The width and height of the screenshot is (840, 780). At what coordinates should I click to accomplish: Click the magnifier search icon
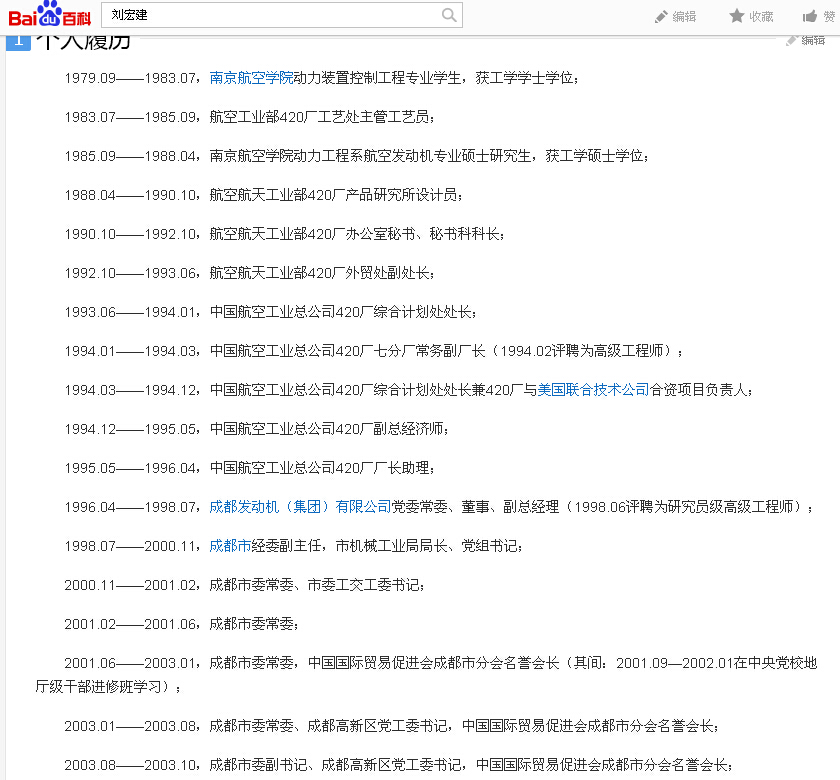[450, 15]
